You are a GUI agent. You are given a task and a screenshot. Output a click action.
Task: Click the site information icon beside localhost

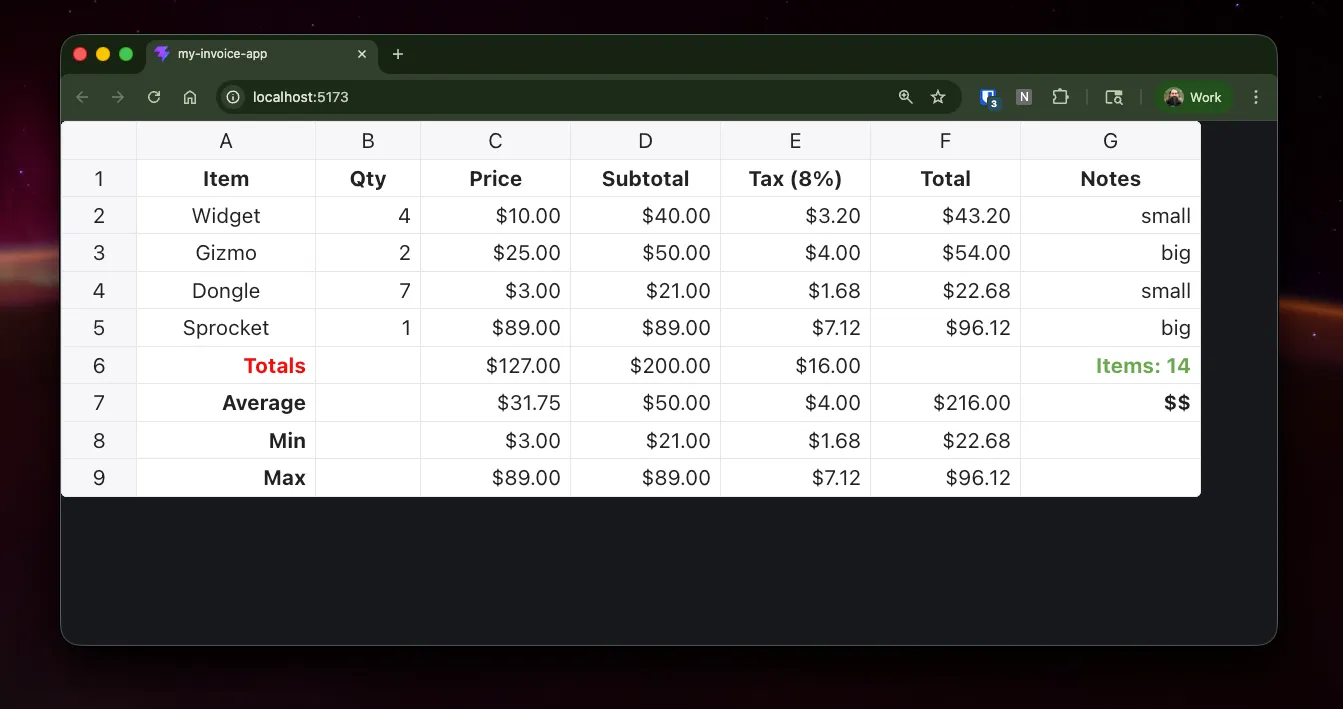coord(234,97)
